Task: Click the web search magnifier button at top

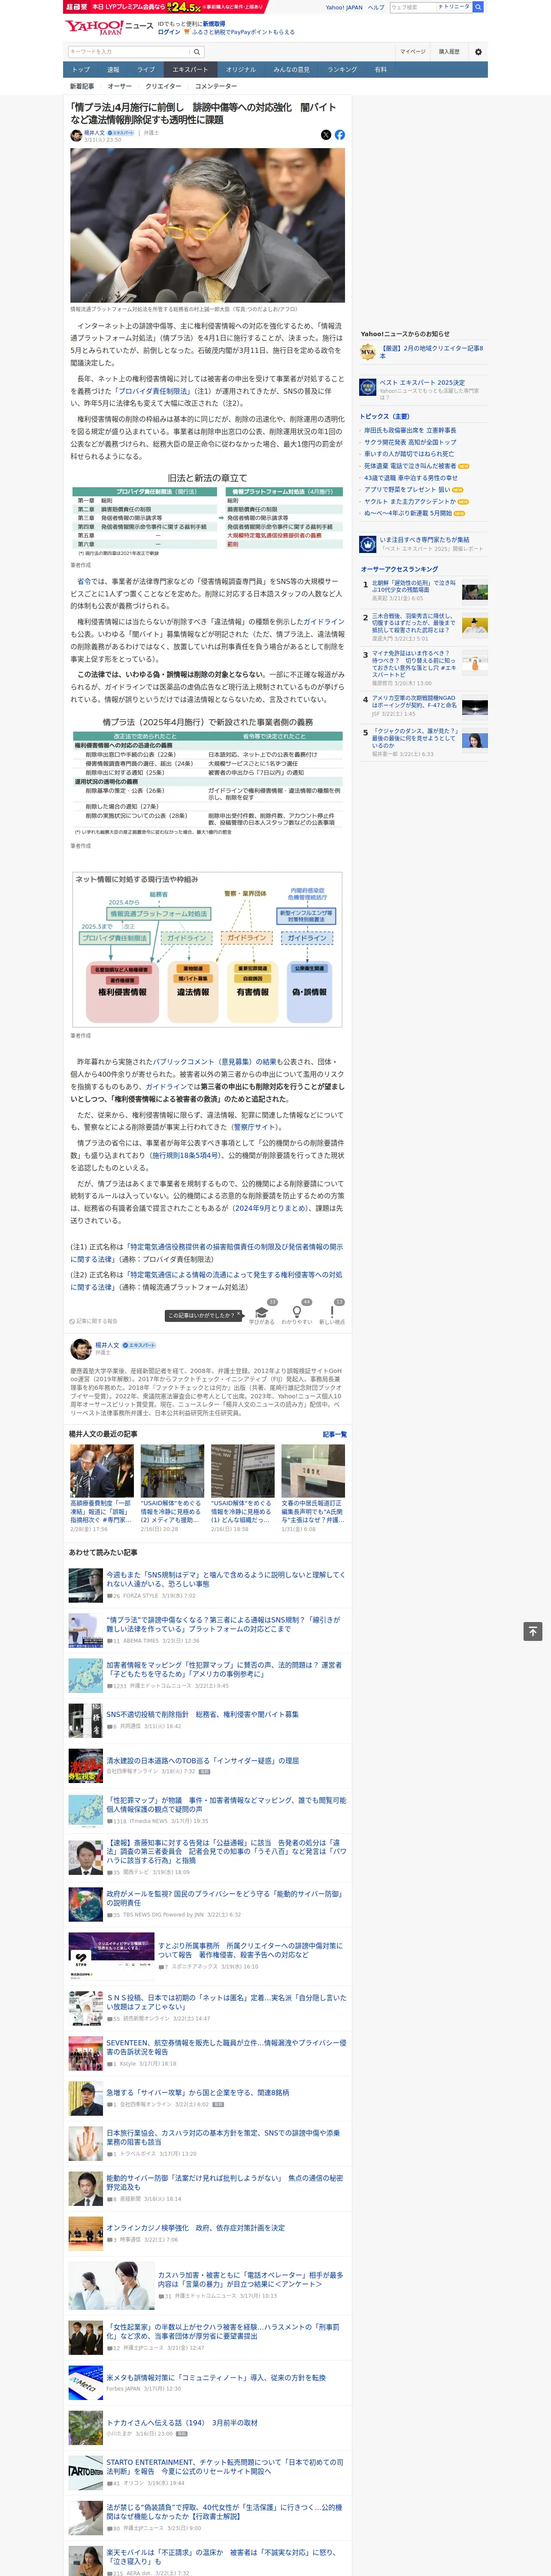Action: pos(478,7)
